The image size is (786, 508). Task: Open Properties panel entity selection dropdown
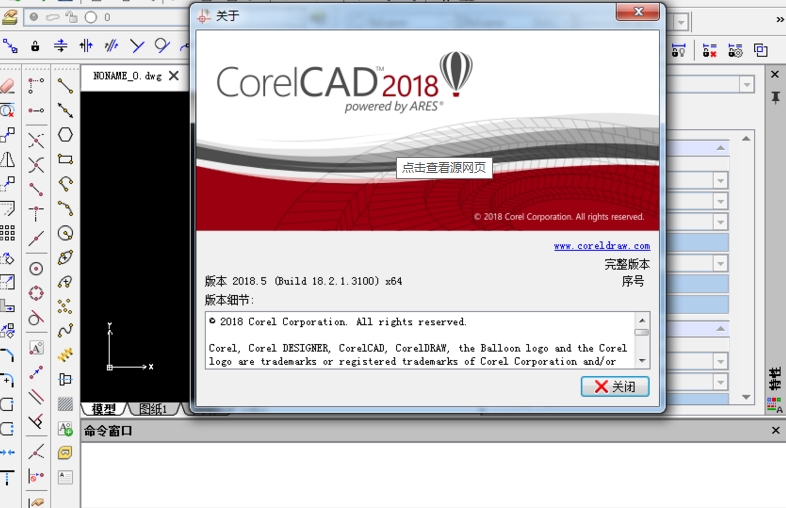point(746,85)
